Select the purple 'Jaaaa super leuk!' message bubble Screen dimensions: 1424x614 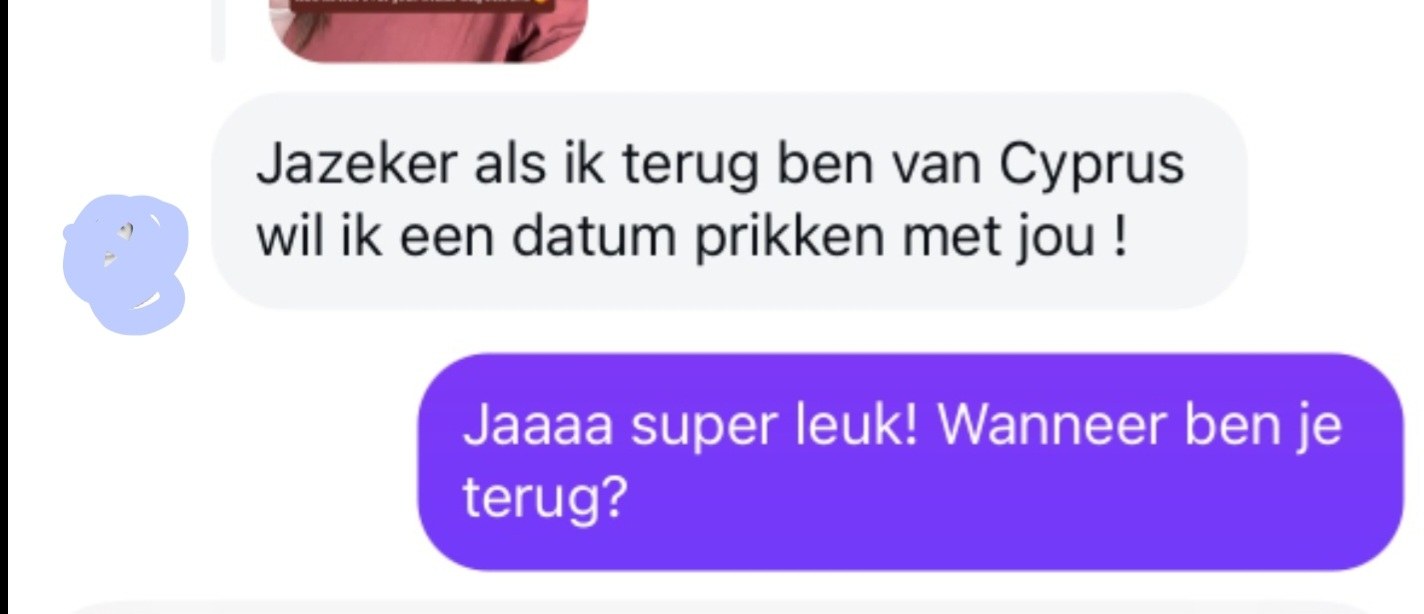911,461
